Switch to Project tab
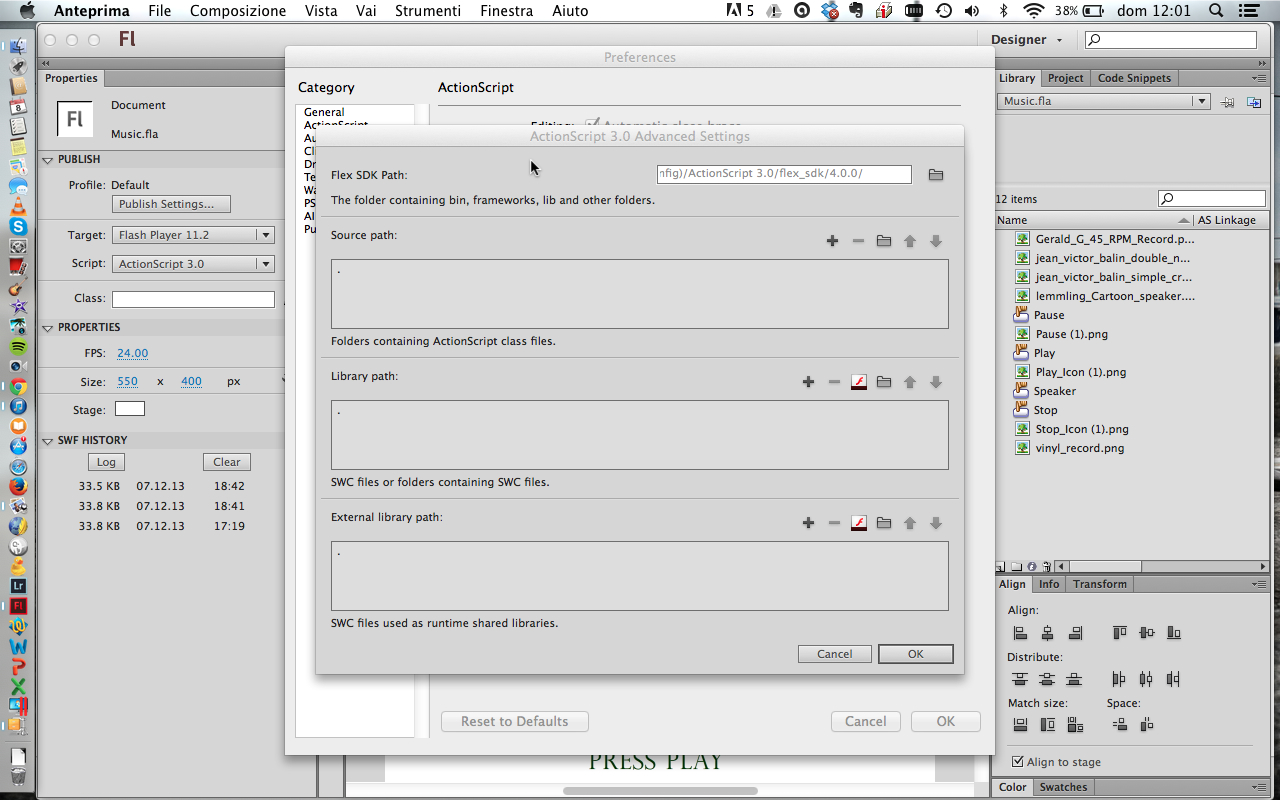1280x800 pixels. [x=1066, y=78]
